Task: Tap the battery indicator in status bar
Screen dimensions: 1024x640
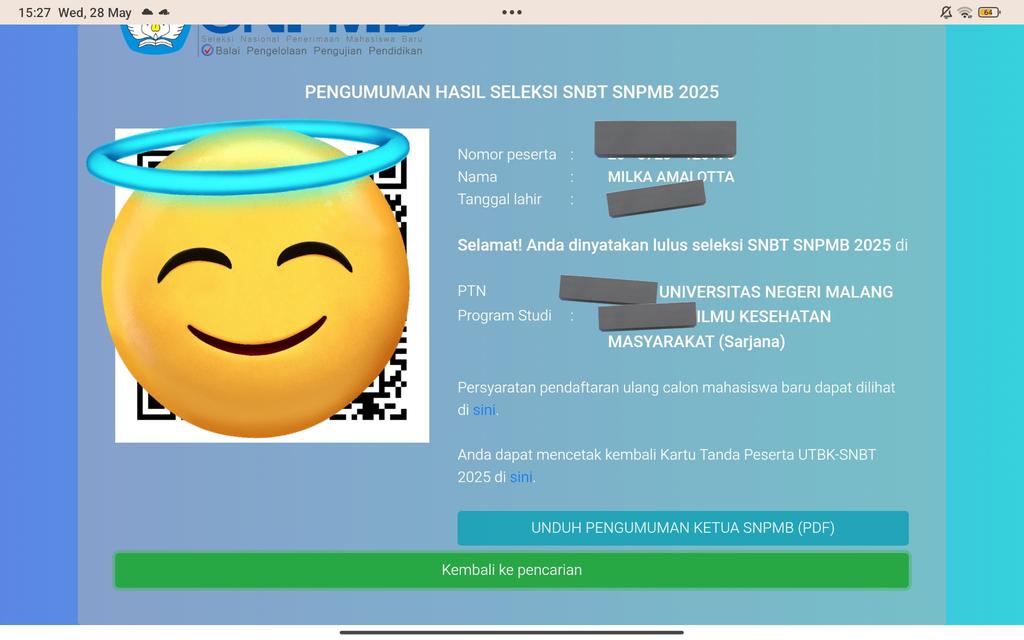Action: pyautogui.click(x=989, y=12)
